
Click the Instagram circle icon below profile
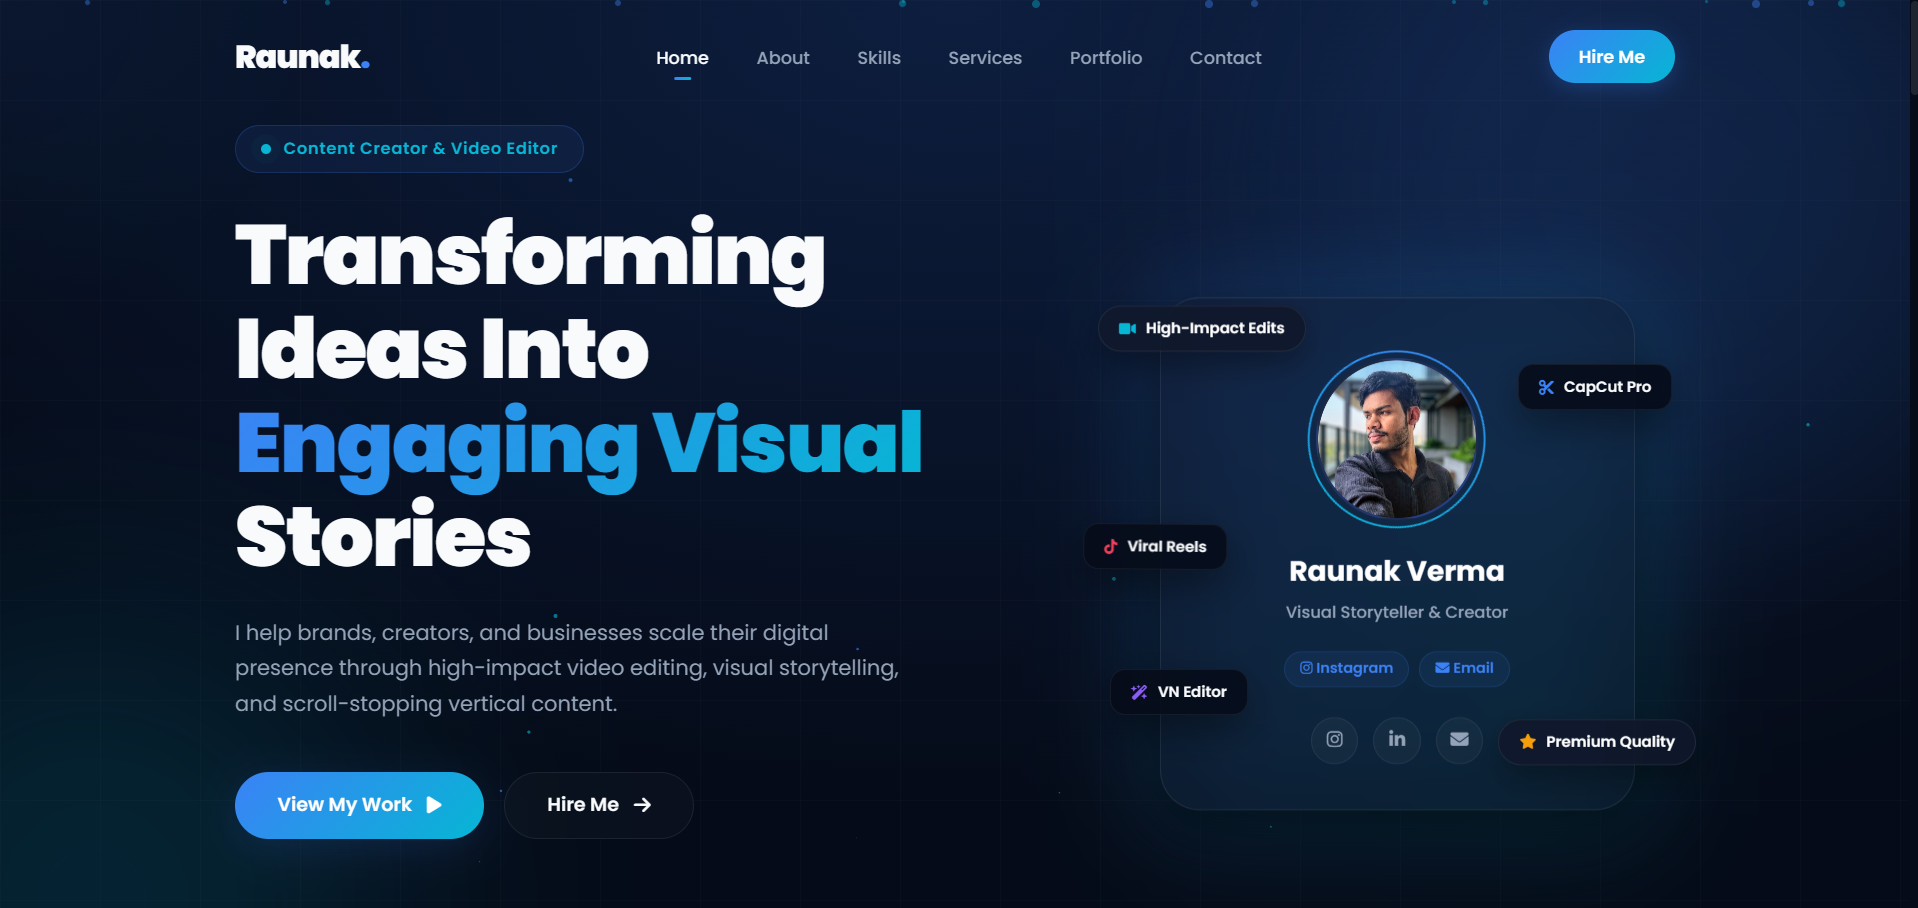pyautogui.click(x=1334, y=740)
